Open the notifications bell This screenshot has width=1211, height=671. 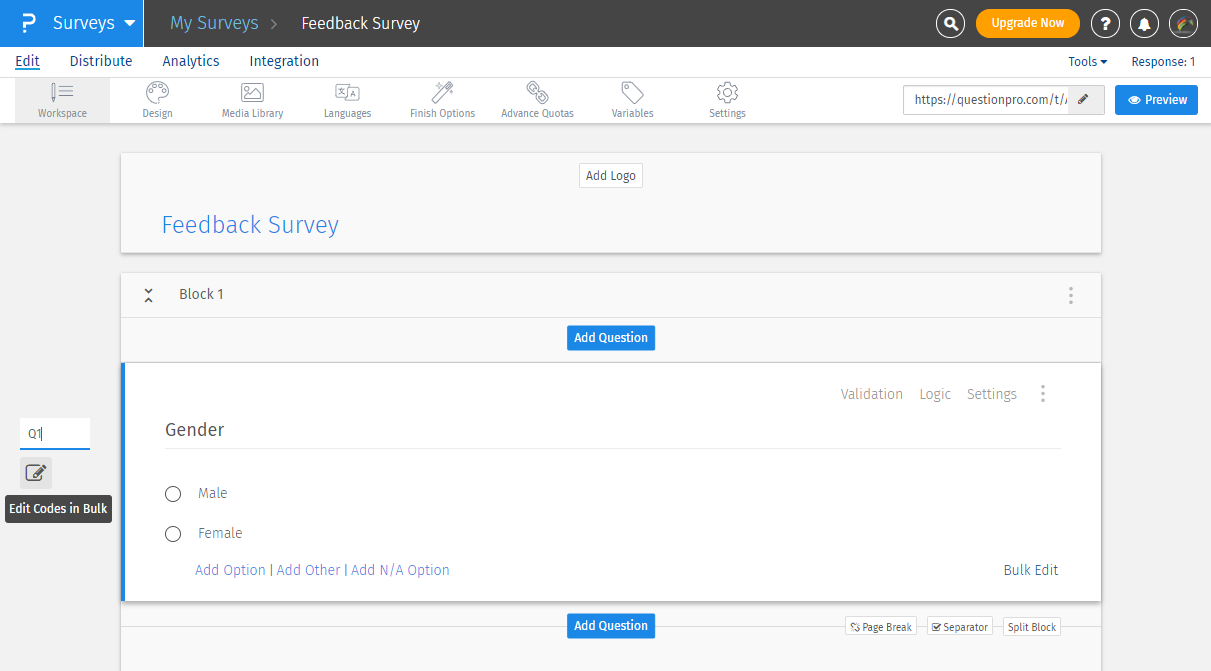(1144, 23)
